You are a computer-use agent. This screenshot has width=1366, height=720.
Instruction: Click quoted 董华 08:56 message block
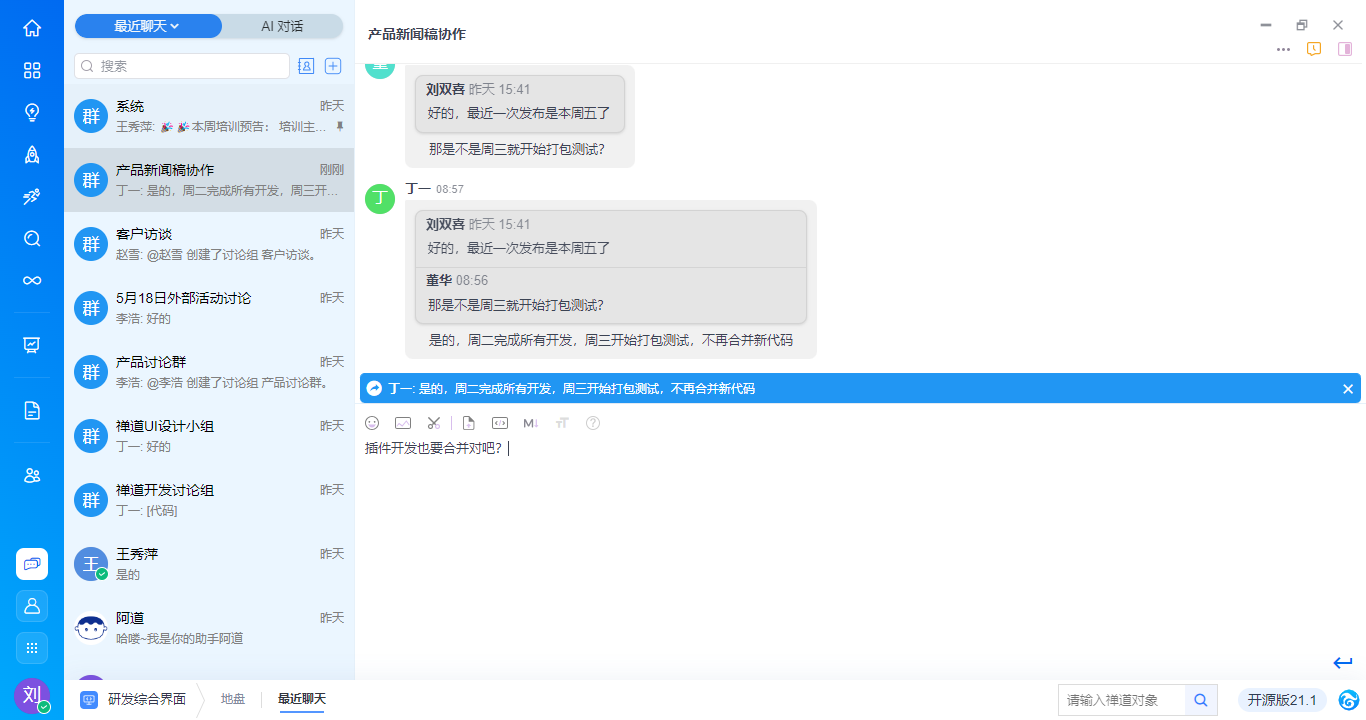(611, 295)
